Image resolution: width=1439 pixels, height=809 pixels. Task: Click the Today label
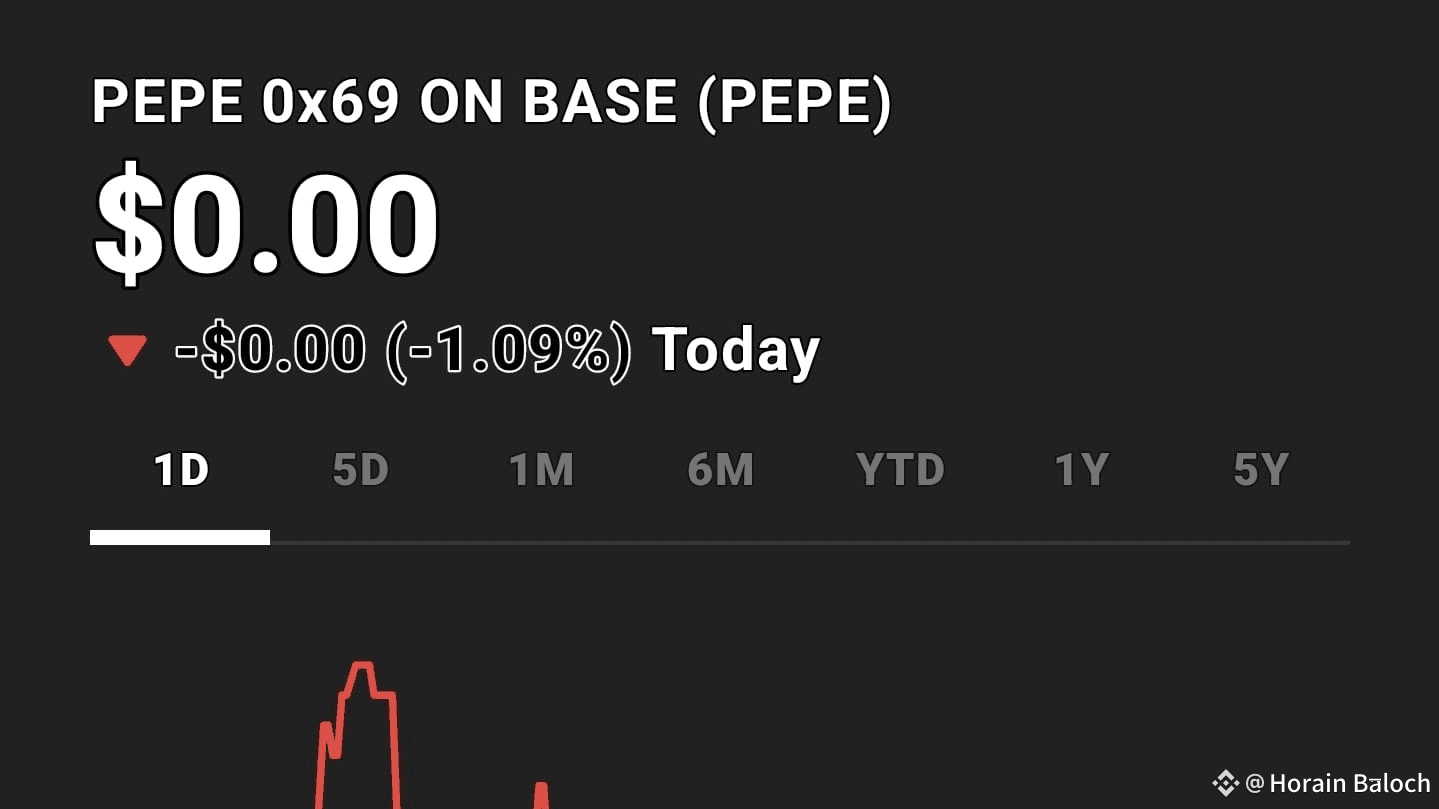pyautogui.click(x=735, y=351)
